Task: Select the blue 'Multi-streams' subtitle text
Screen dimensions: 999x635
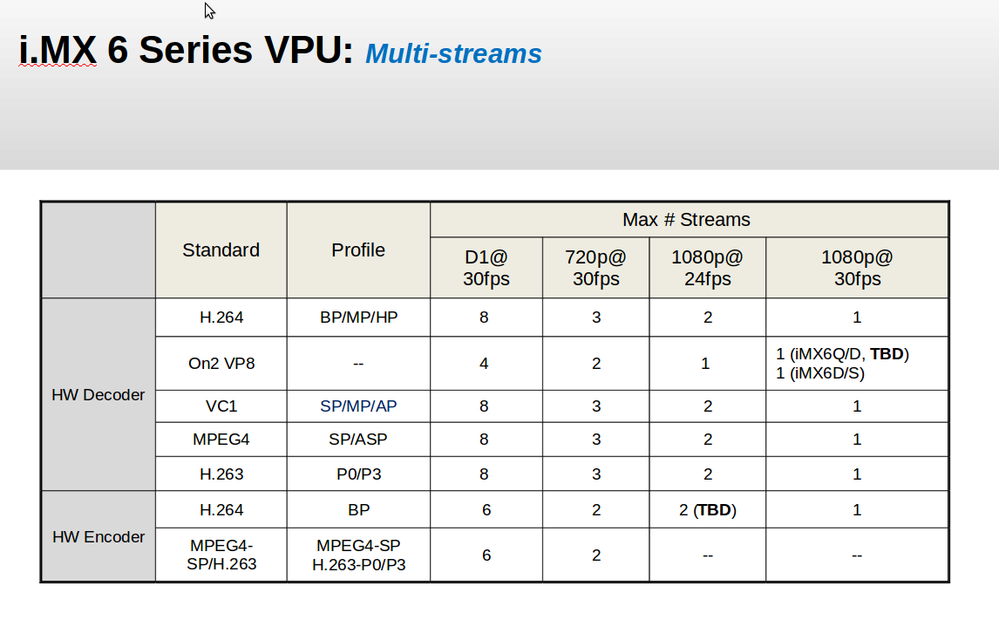Action: 453,53
